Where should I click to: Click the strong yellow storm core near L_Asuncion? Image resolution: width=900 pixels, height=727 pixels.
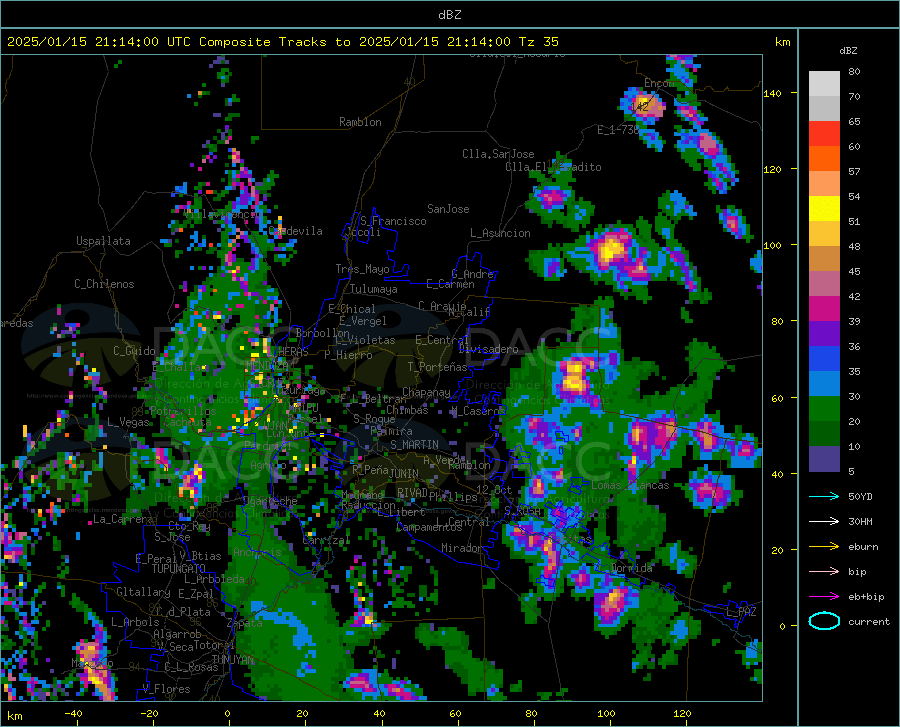pos(610,250)
